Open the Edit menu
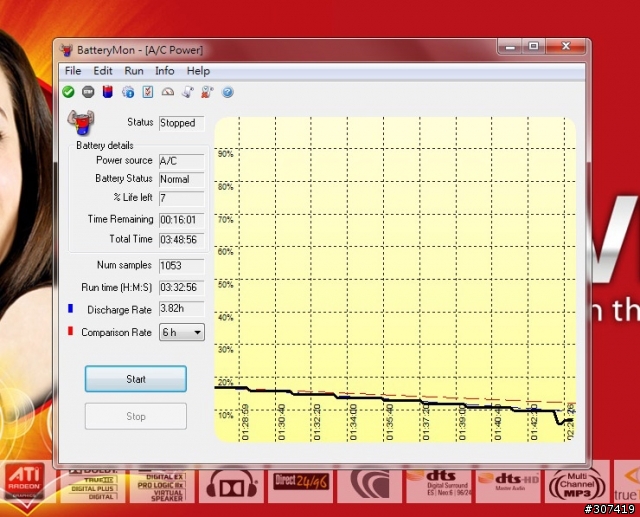This screenshot has width=640, height=517. pyautogui.click(x=102, y=71)
